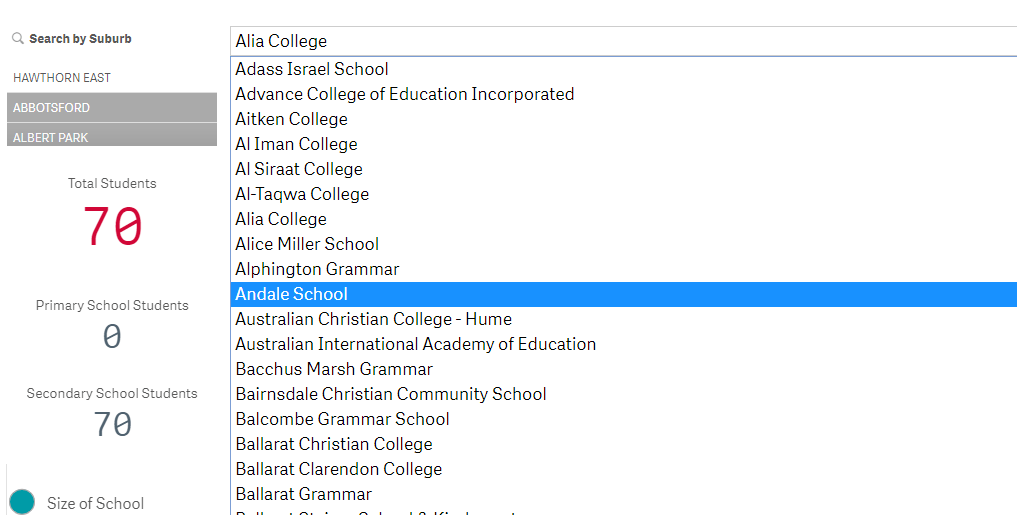Choose Alice Miller School option

pyautogui.click(x=623, y=244)
